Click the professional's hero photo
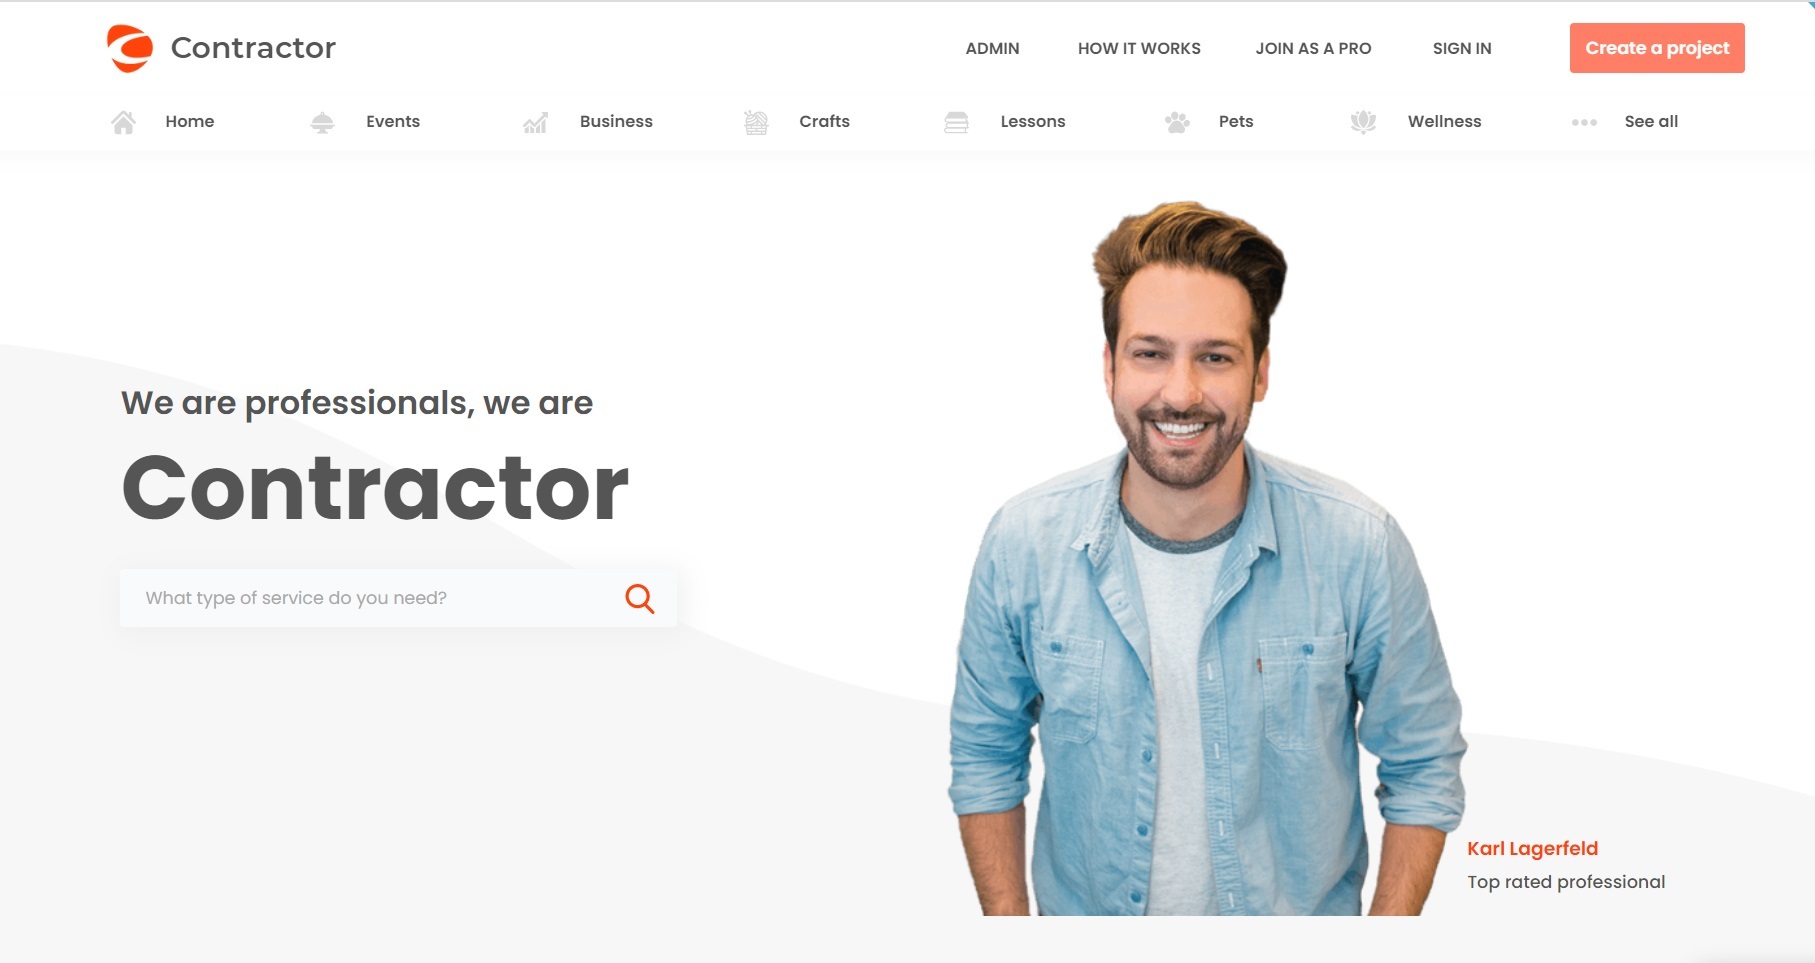 coord(1207,558)
